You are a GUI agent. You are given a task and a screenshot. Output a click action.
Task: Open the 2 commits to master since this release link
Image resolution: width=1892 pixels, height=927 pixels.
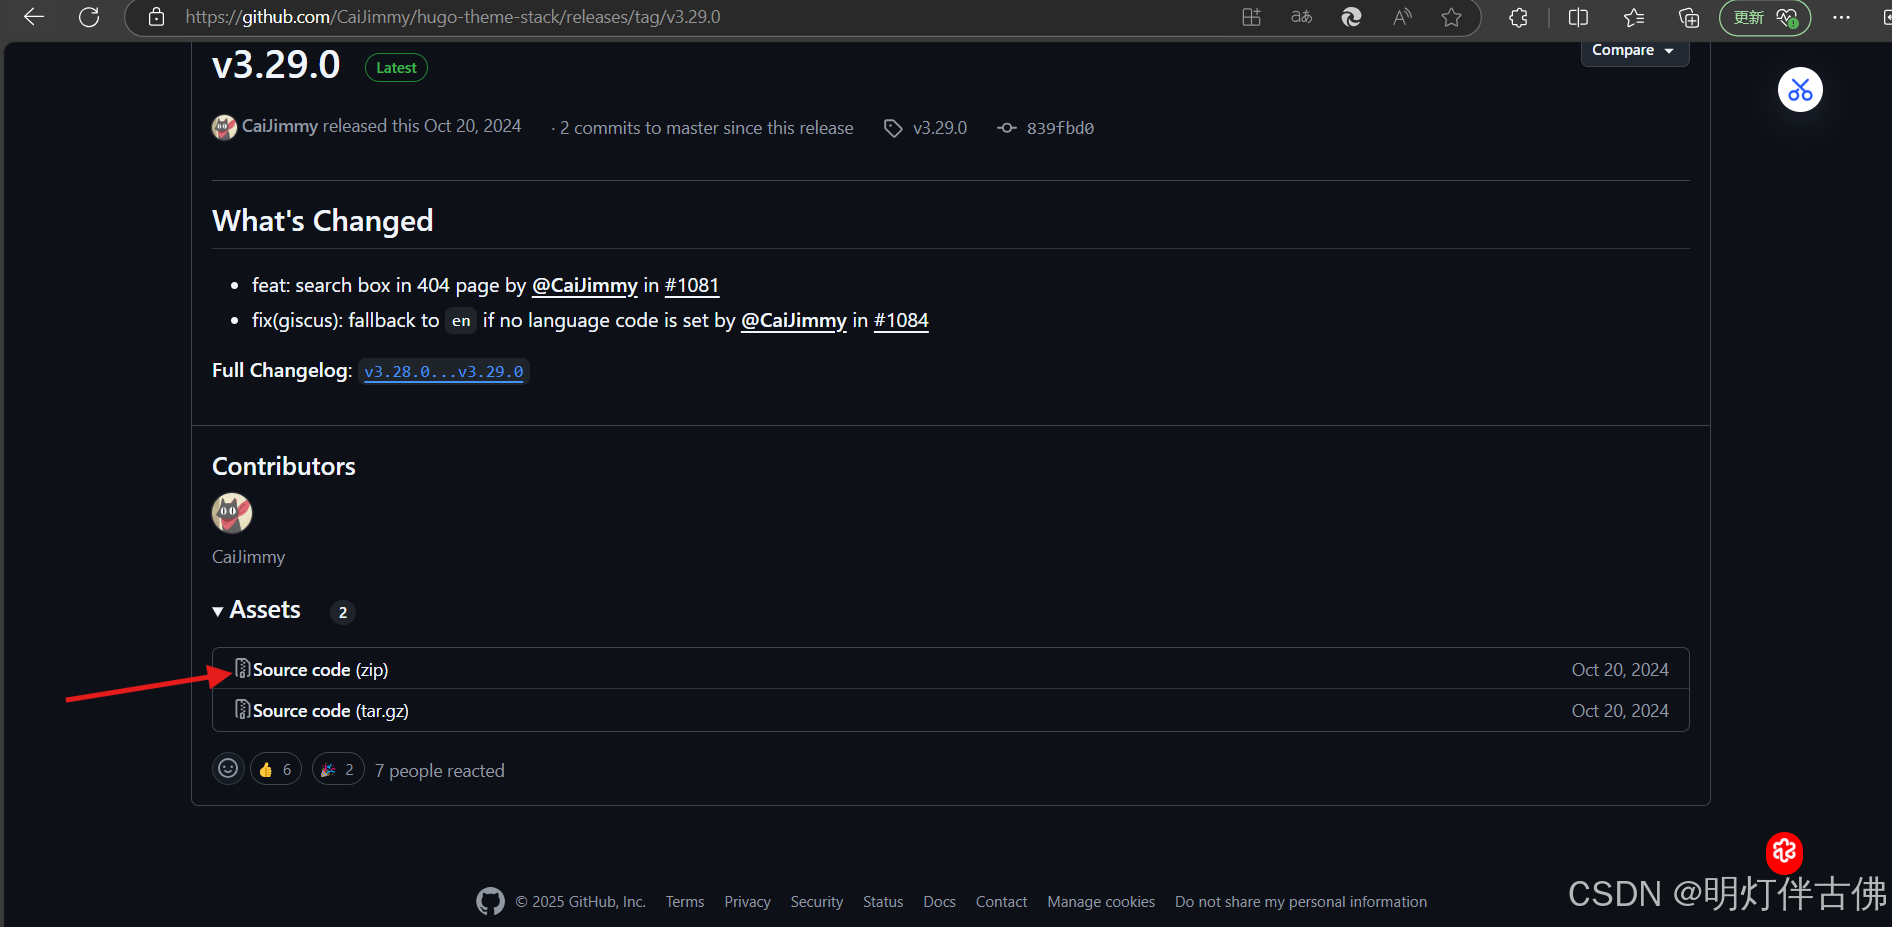(706, 128)
